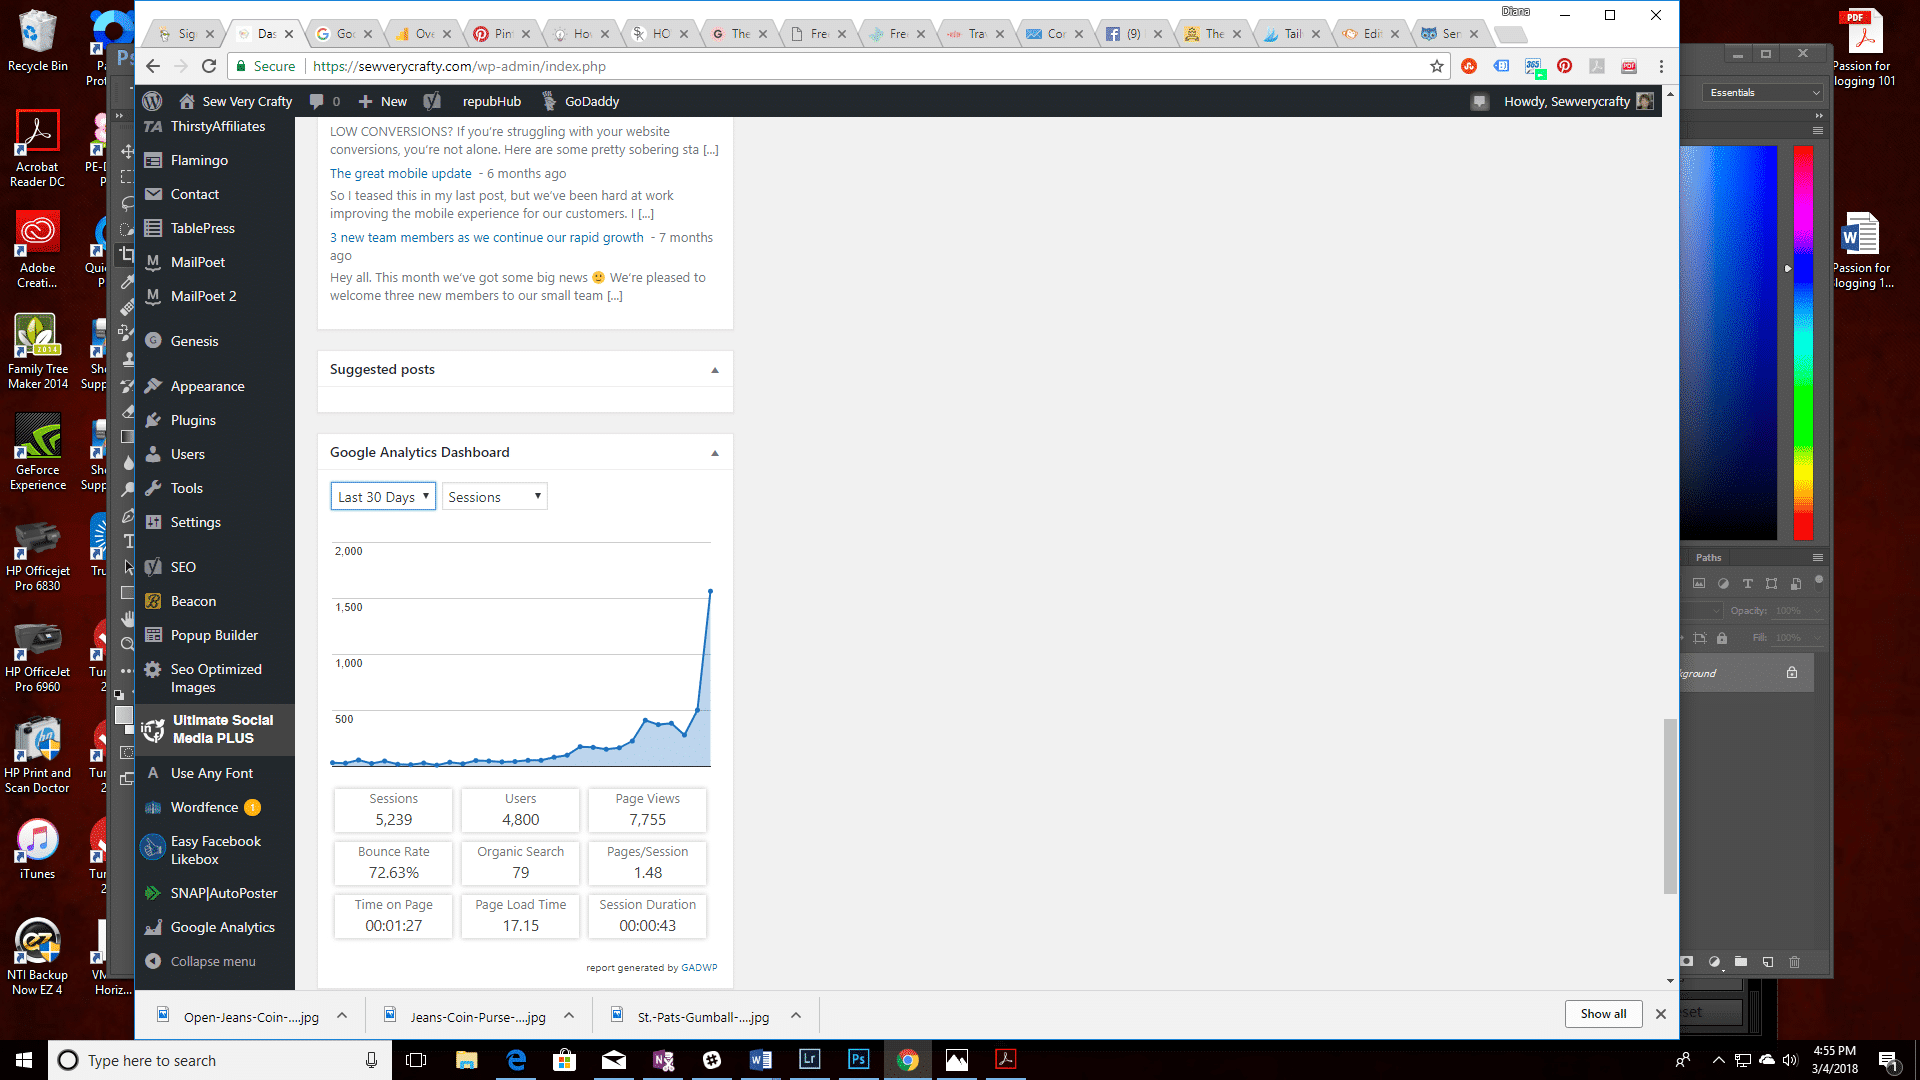This screenshot has width=1920, height=1080.
Task: Switch to the Google browser tab
Action: (x=345, y=34)
